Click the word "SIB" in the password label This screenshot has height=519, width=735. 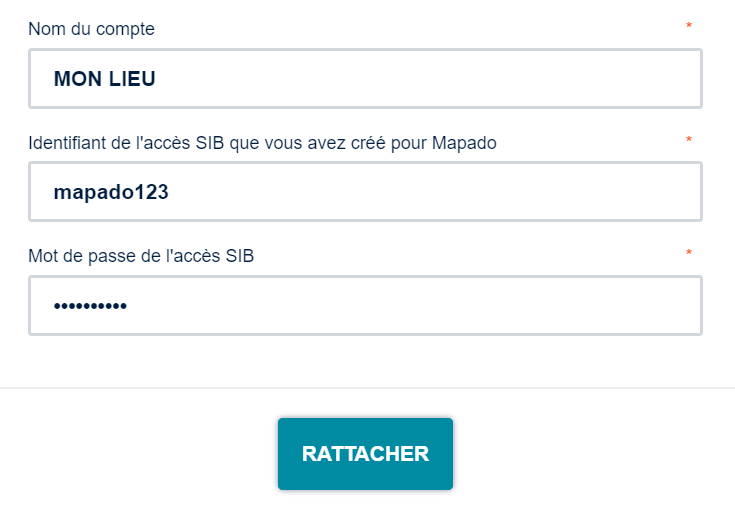pos(239,256)
